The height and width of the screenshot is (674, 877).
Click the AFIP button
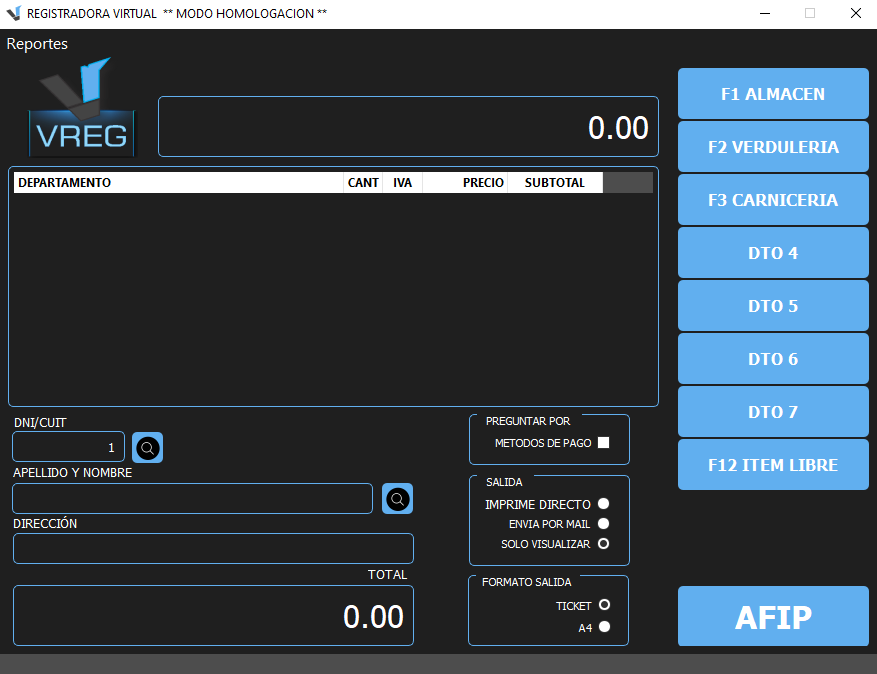pyautogui.click(x=773, y=616)
